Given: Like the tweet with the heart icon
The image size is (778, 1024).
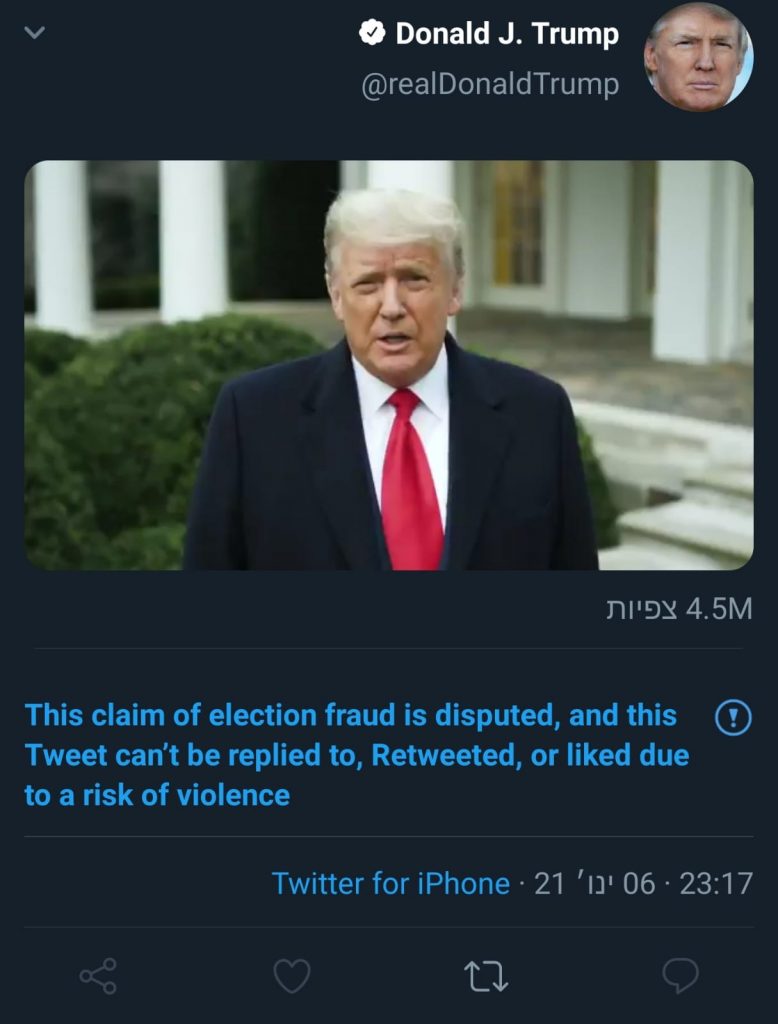Looking at the screenshot, I should coord(292,975).
